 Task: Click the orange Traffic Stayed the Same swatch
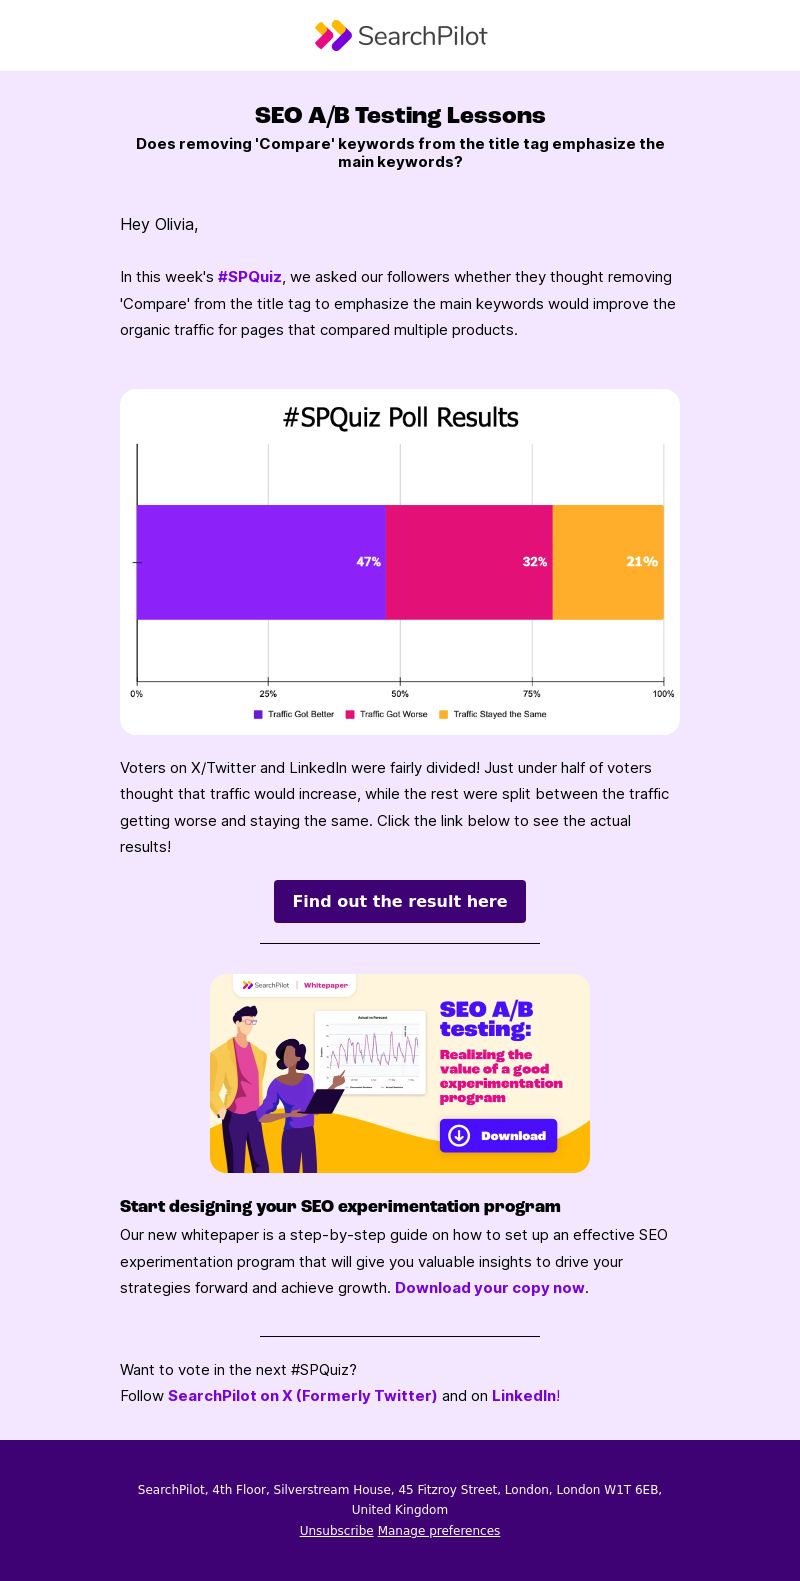click(x=444, y=715)
